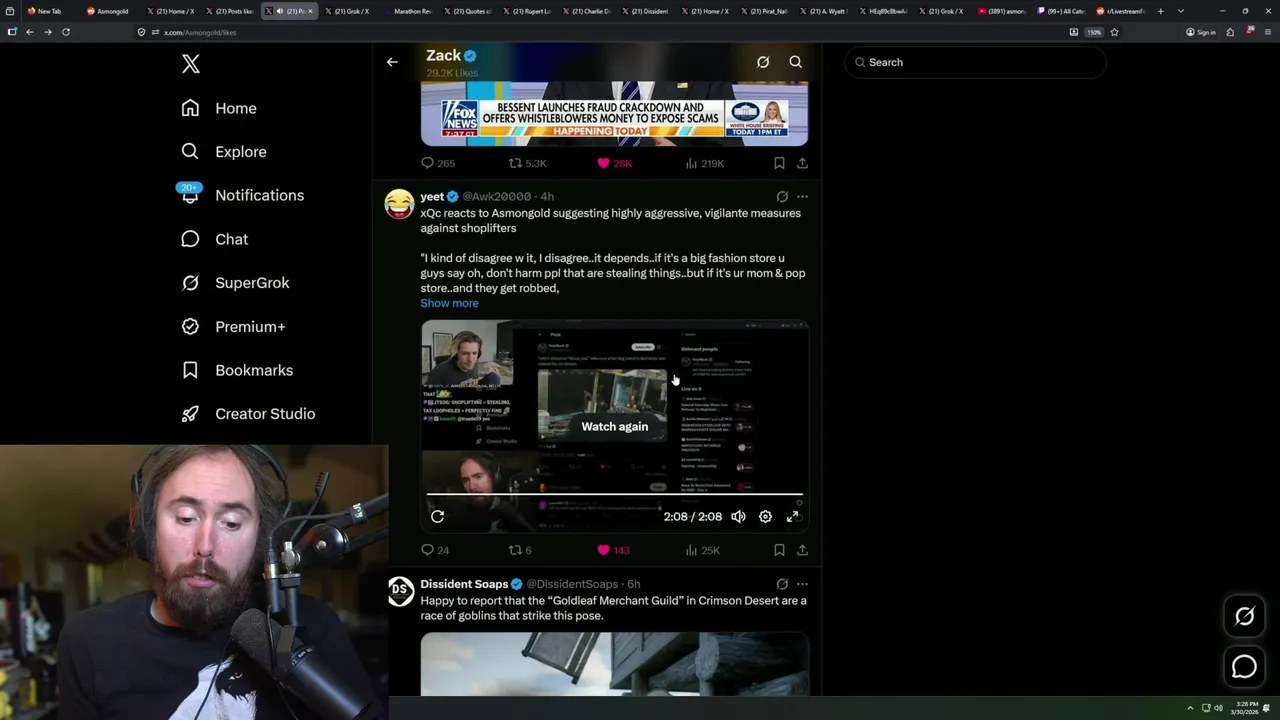This screenshot has height=720, width=1280.
Task: Click inside the Search box
Action: pyautogui.click(x=976, y=62)
